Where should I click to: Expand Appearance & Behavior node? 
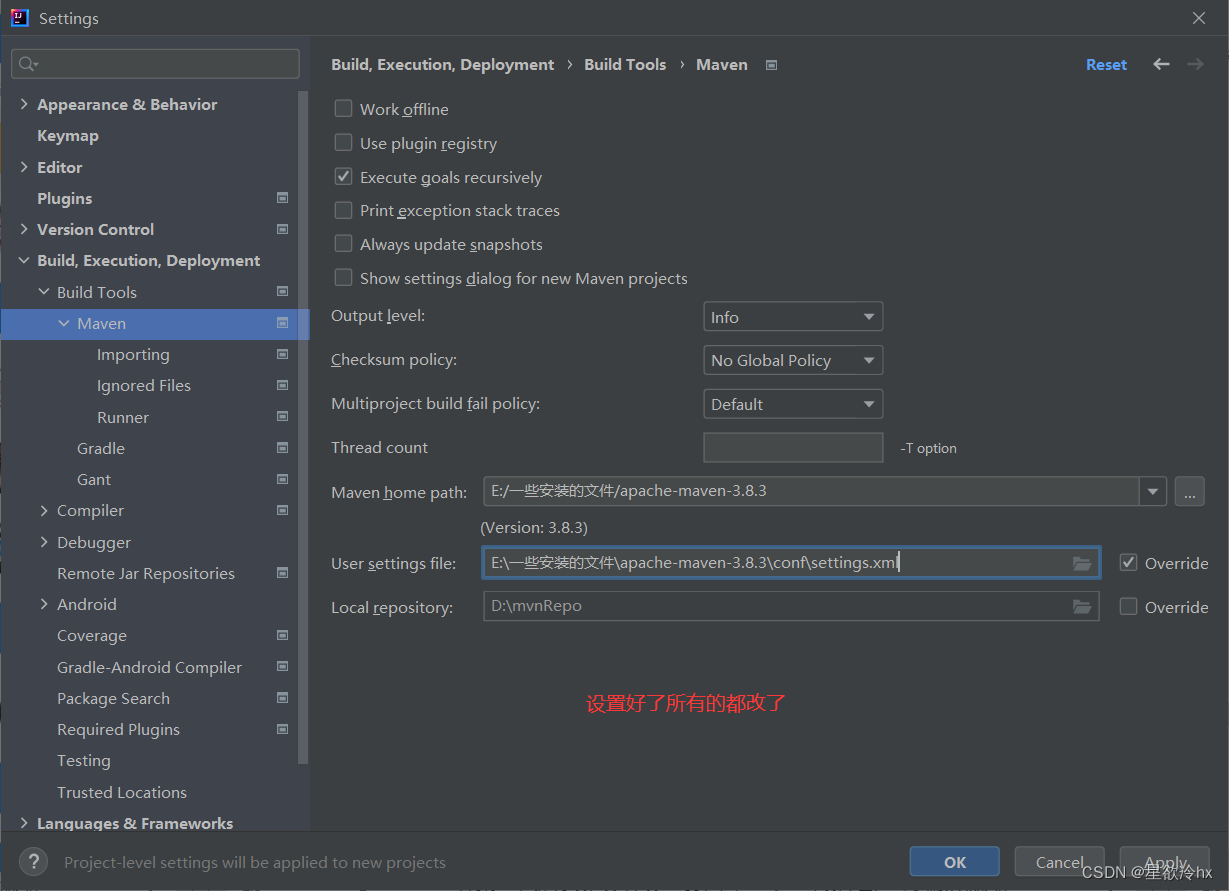coord(24,104)
